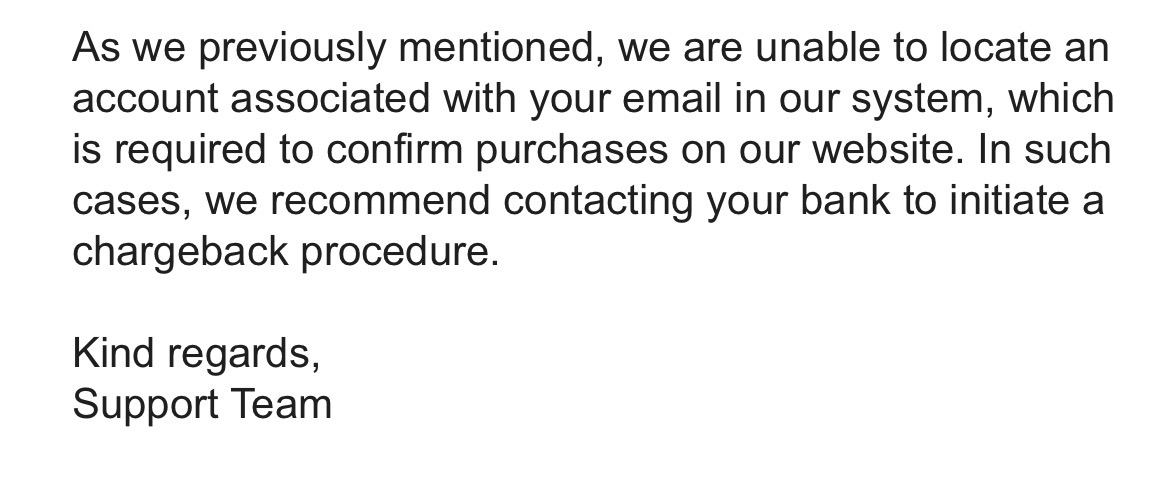Click the word "account" in the second line

[145, 100]
